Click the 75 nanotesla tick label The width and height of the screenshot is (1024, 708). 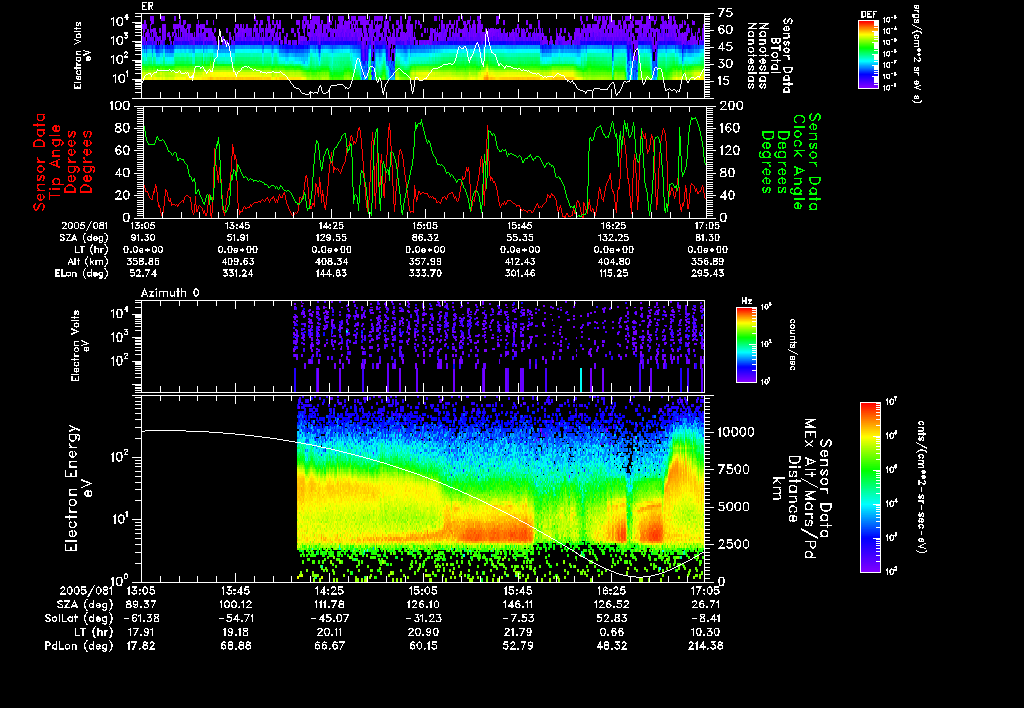pos(725,13)
